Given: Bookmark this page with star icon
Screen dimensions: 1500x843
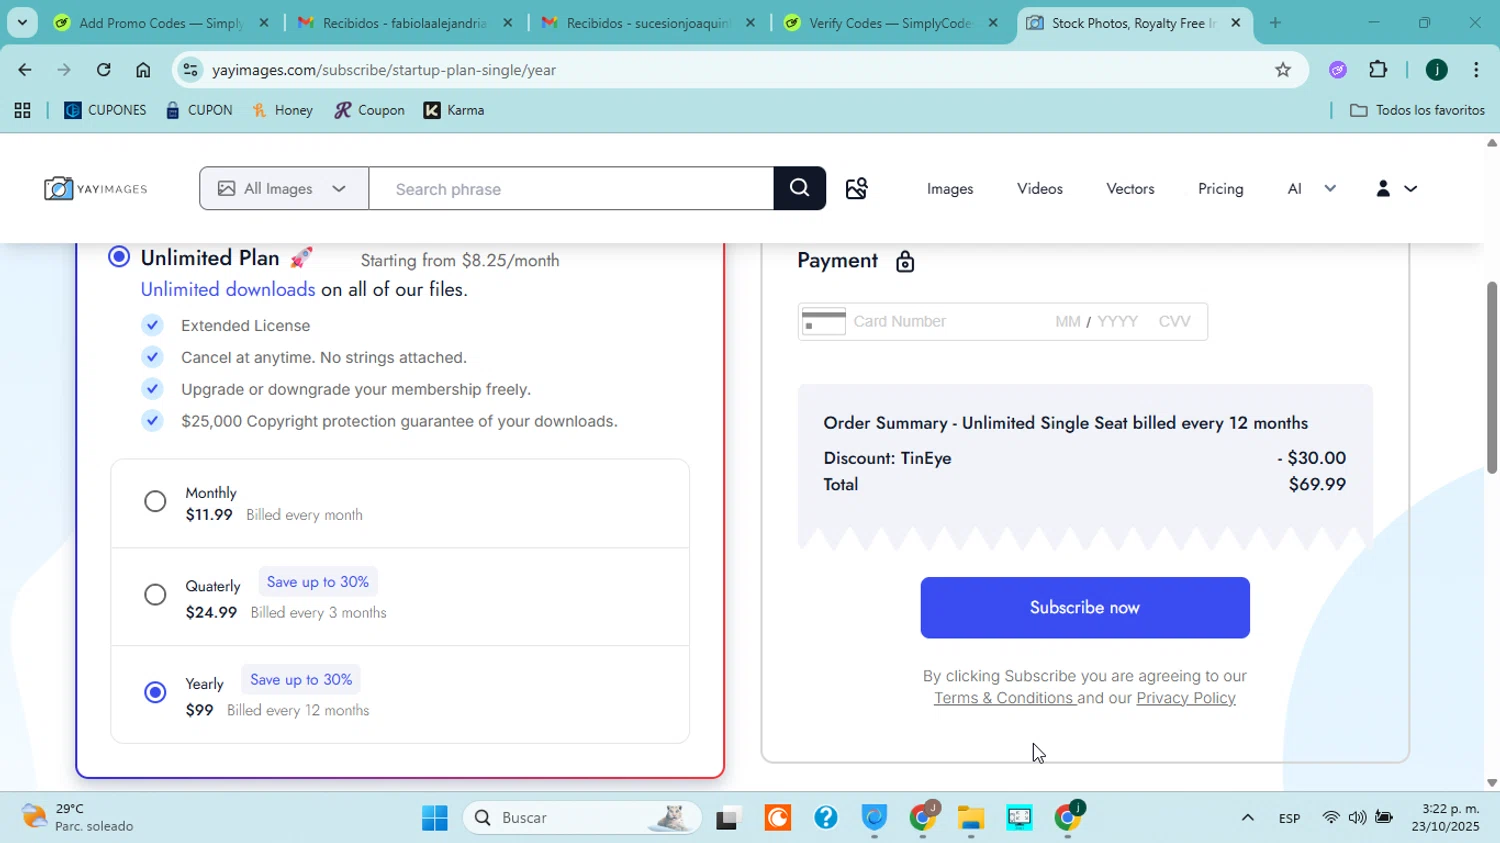Looking at the screenshot, I should pos(1283,70).
